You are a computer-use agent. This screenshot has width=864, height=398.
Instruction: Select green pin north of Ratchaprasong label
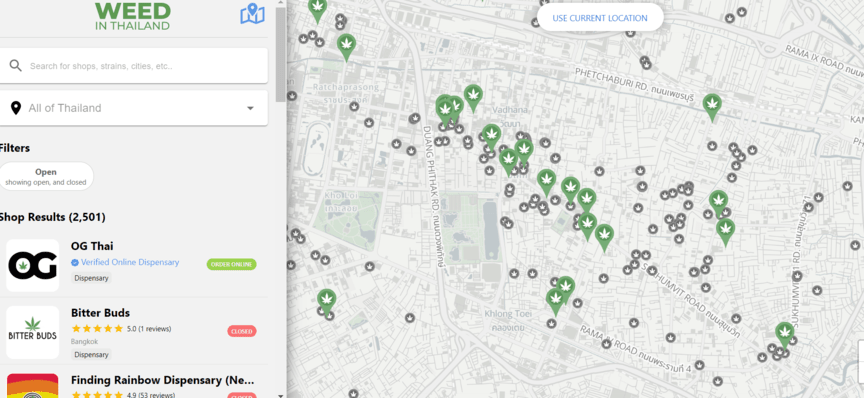[346, 46]
